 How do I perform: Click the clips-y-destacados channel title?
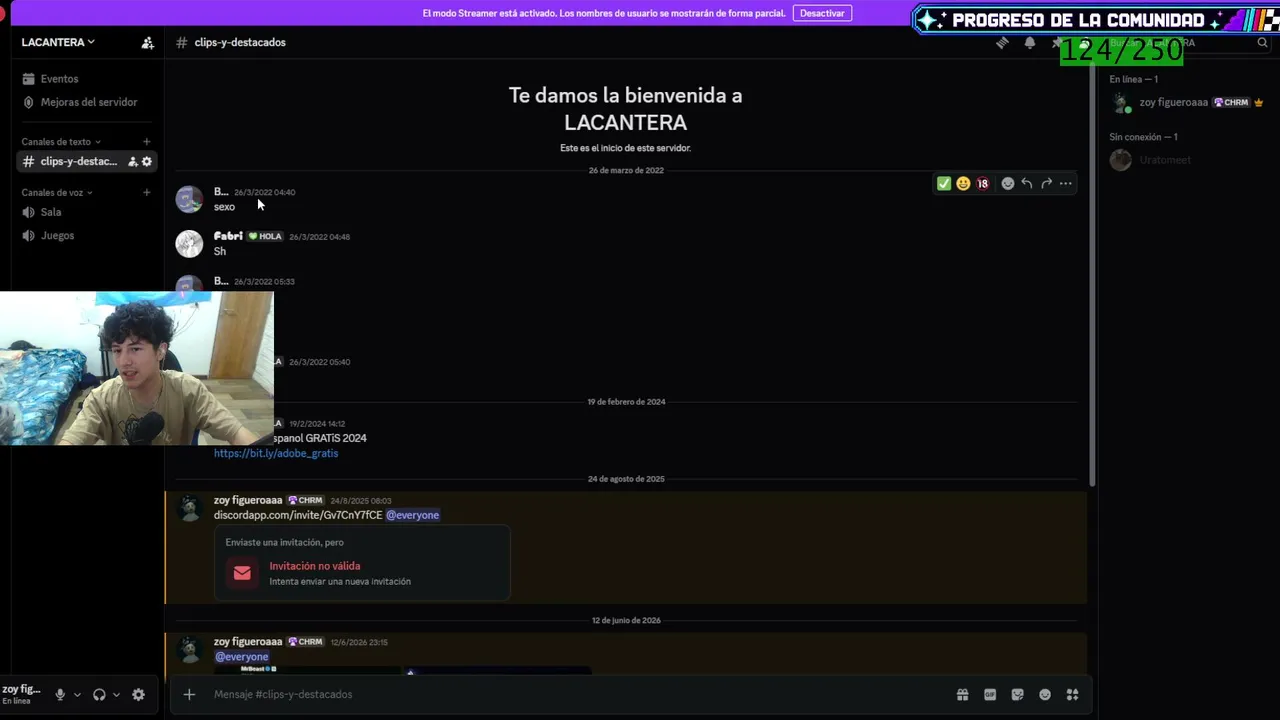[240, 43]
